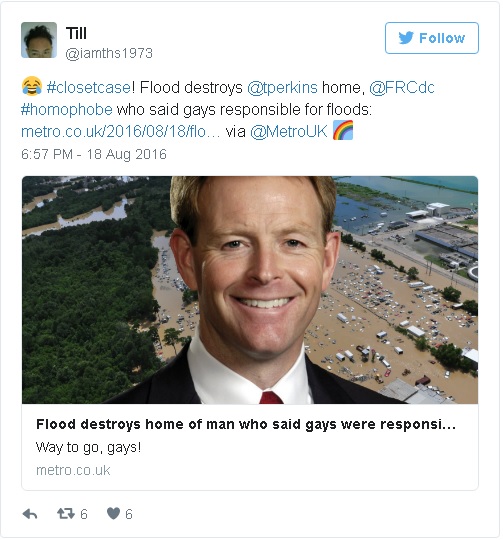503x540 pixels.
Task: Click the article headline about flood
Action: click(x=246, y=425)
